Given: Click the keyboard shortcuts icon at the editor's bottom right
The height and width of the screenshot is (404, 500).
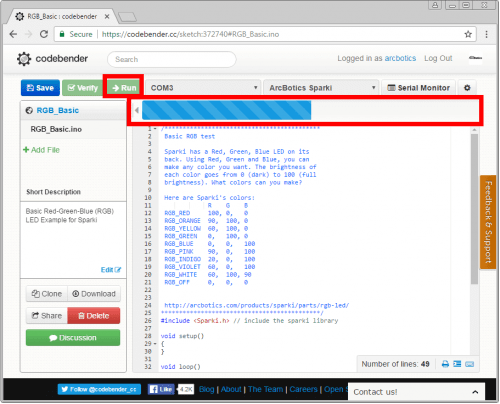Looking at the screenshot, I should (469, 364).
